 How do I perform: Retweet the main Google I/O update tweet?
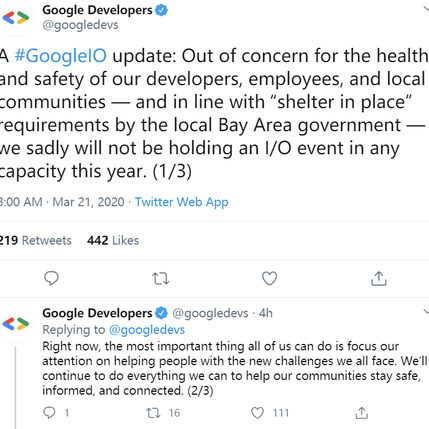(160, 279)
